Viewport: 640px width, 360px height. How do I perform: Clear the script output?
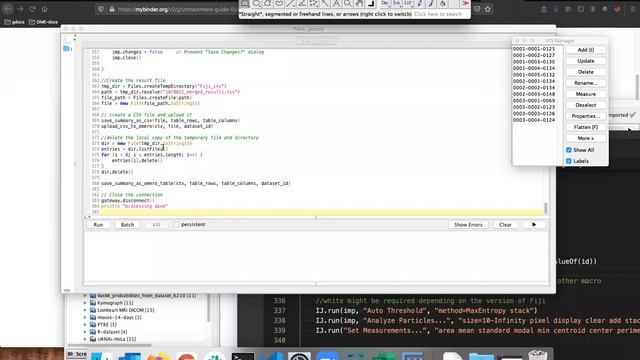(505, 225)
